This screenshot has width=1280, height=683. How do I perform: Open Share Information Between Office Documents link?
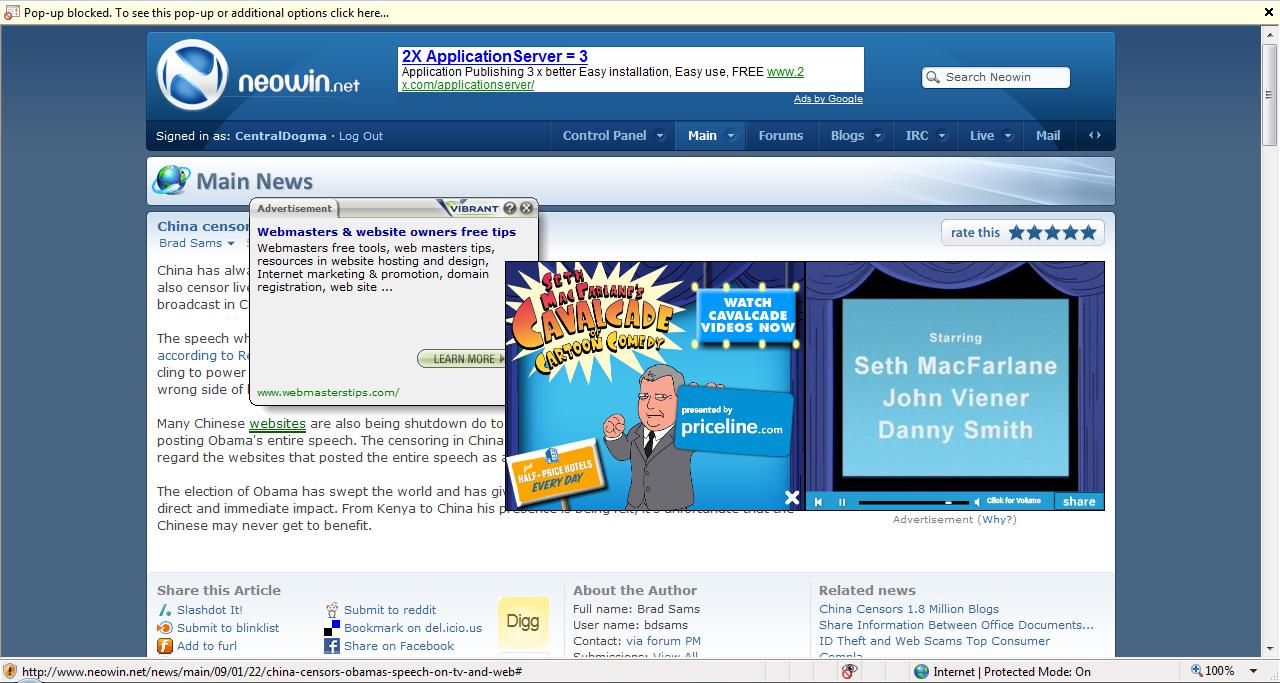(x=956, y=625)
